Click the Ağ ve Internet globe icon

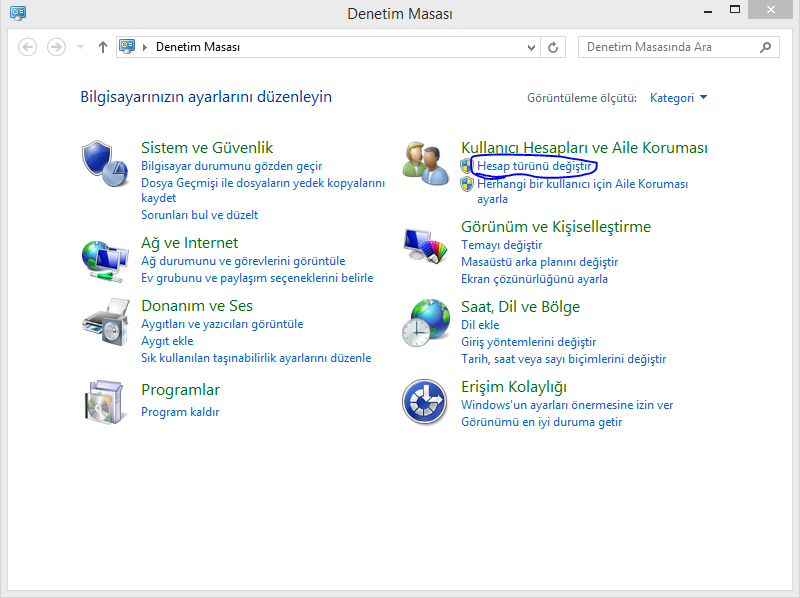tap(105, 261)
